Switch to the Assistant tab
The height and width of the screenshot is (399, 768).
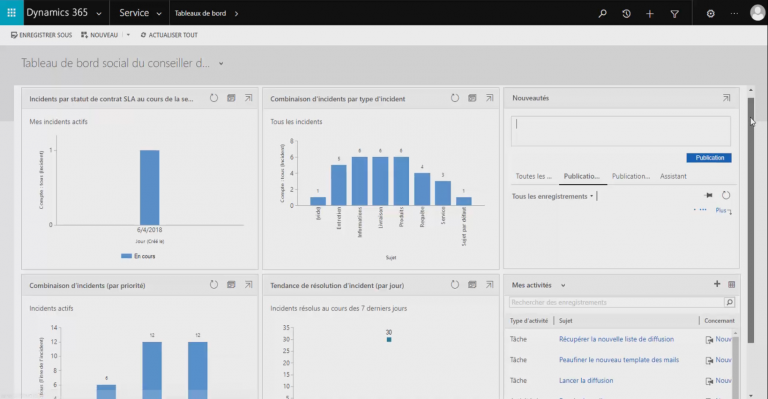[673, 176]
